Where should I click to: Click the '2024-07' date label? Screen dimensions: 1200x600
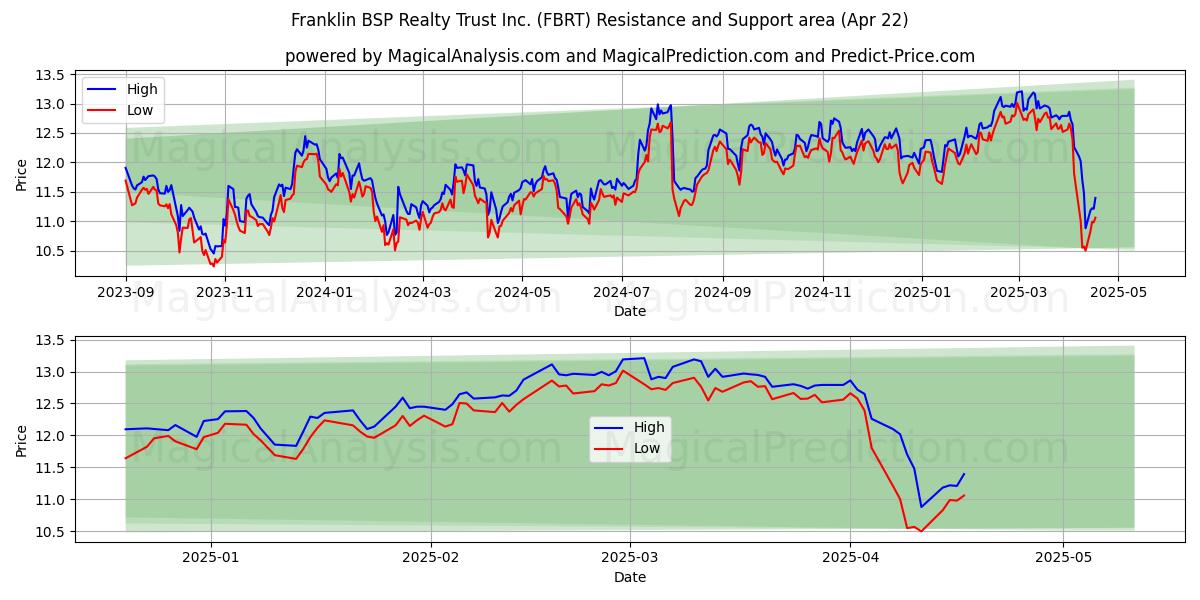pos(622,292)
